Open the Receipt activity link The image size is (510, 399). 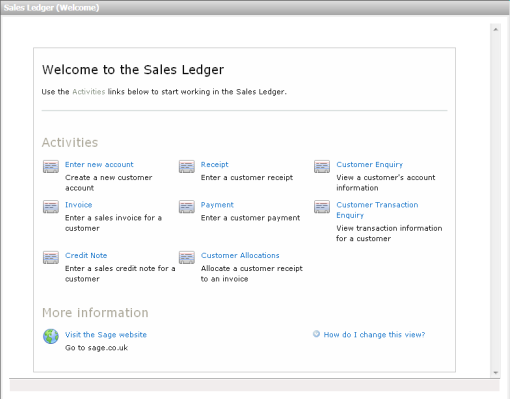215,165
